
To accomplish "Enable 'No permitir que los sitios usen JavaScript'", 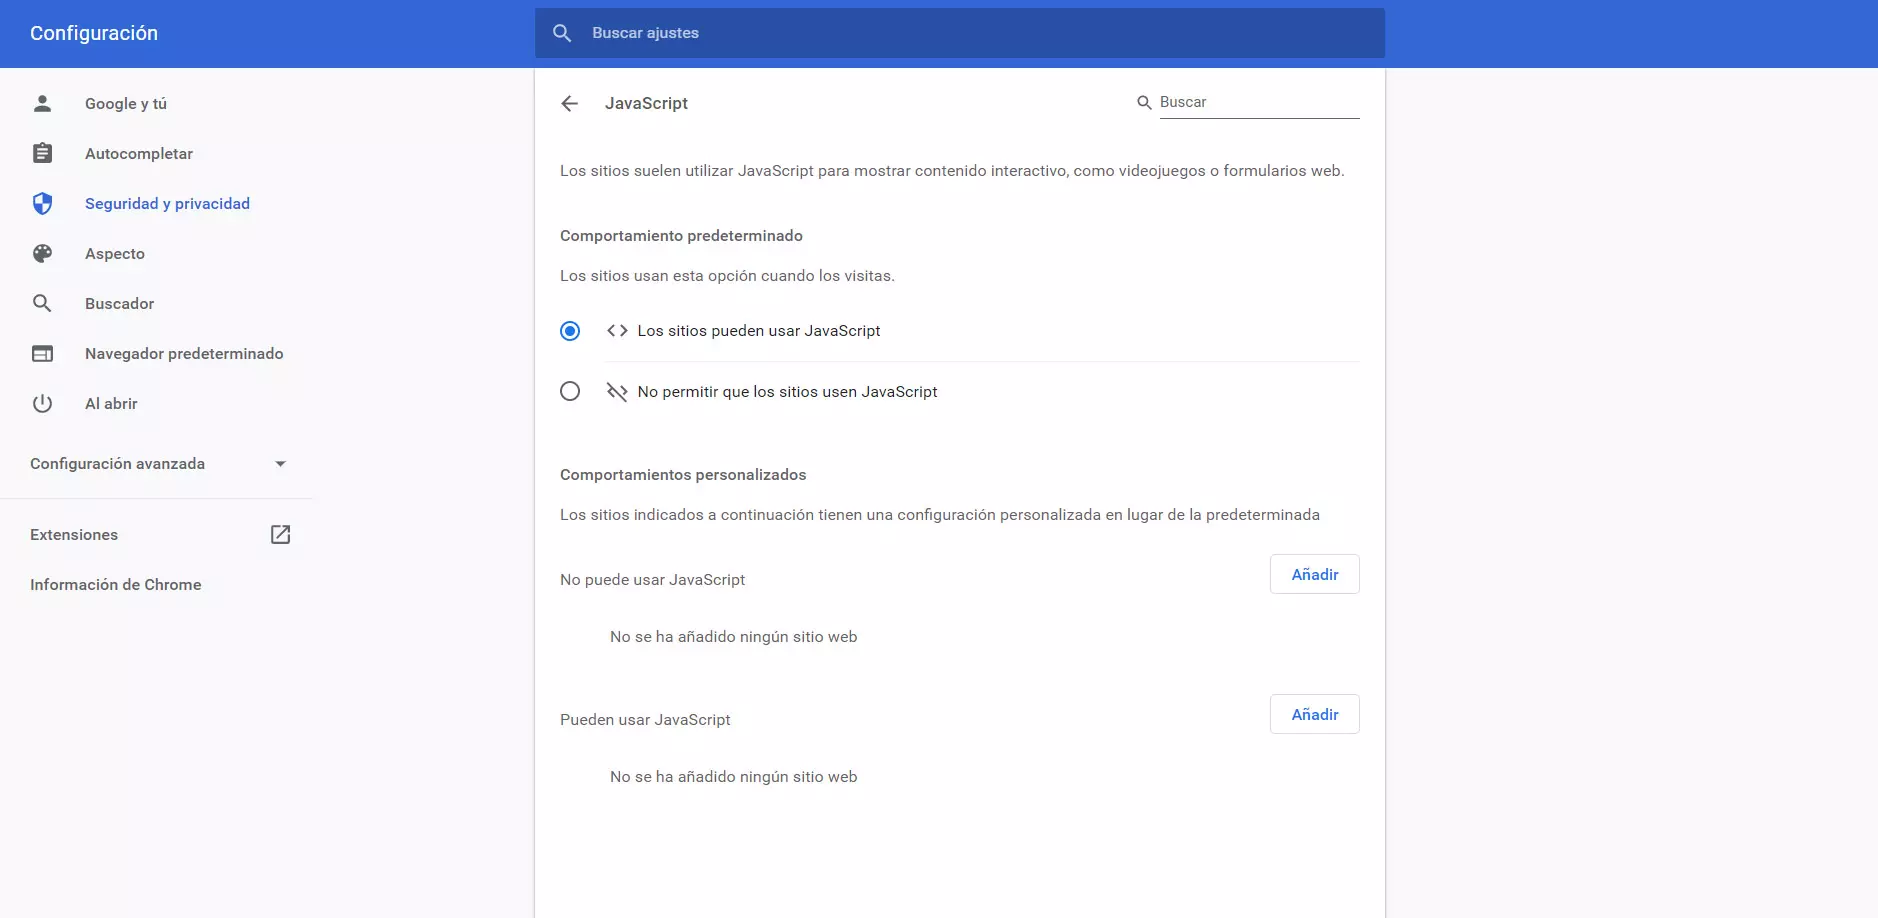I will pyautogui.click(x=569, y=391).
